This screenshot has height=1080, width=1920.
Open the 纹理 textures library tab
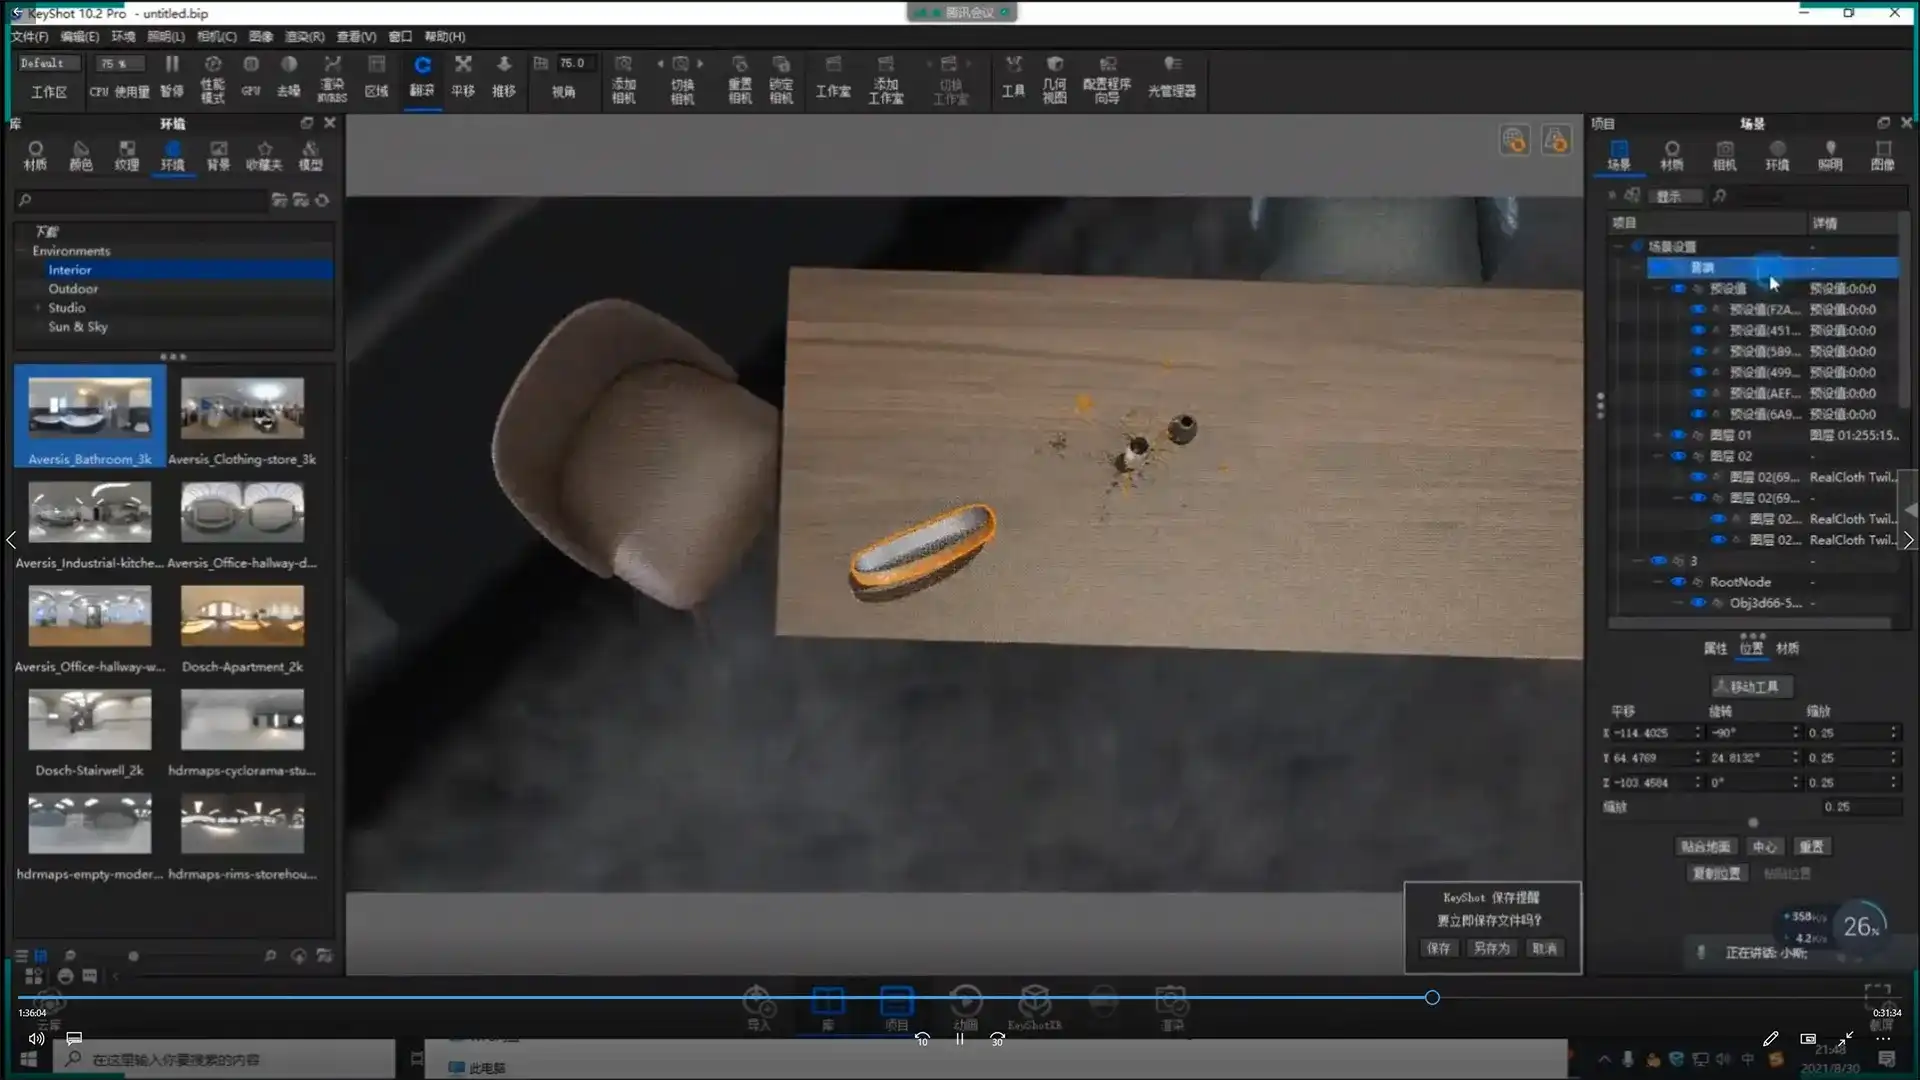126,155
